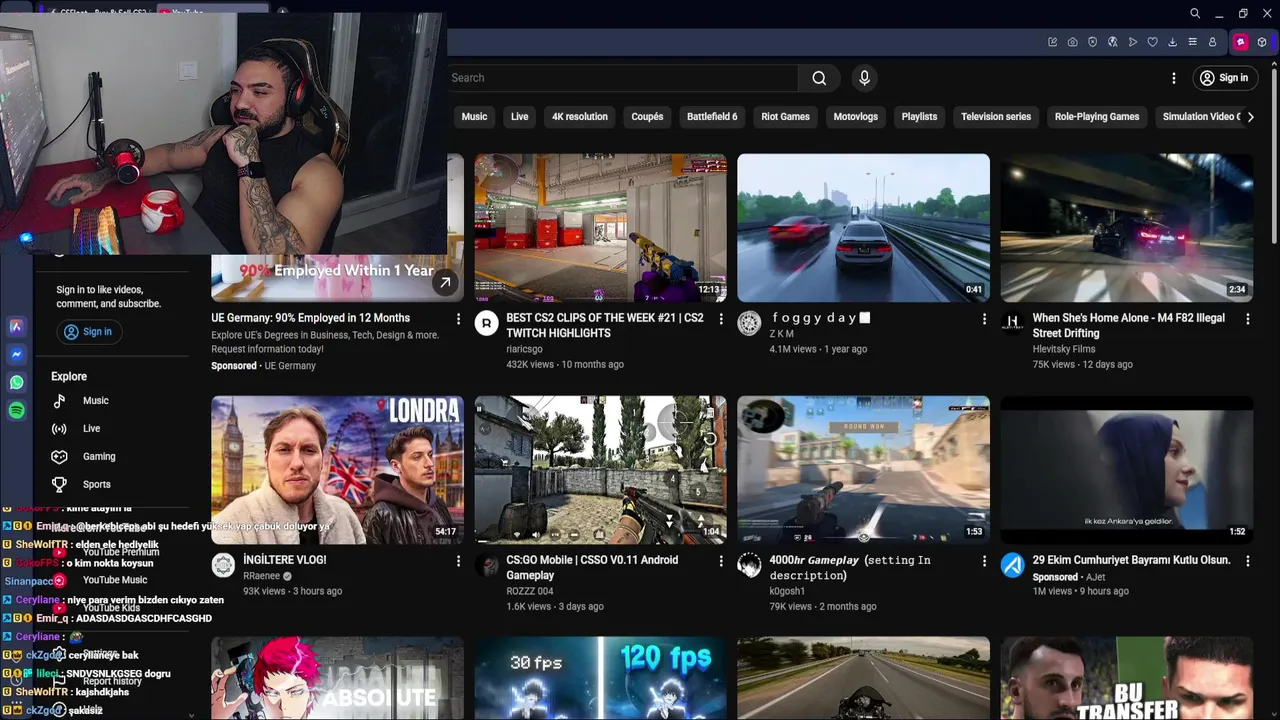This screenshot has width=1280, height=720.
Task: Open the browser profile person icon
Action: [x=1212, y=42]
